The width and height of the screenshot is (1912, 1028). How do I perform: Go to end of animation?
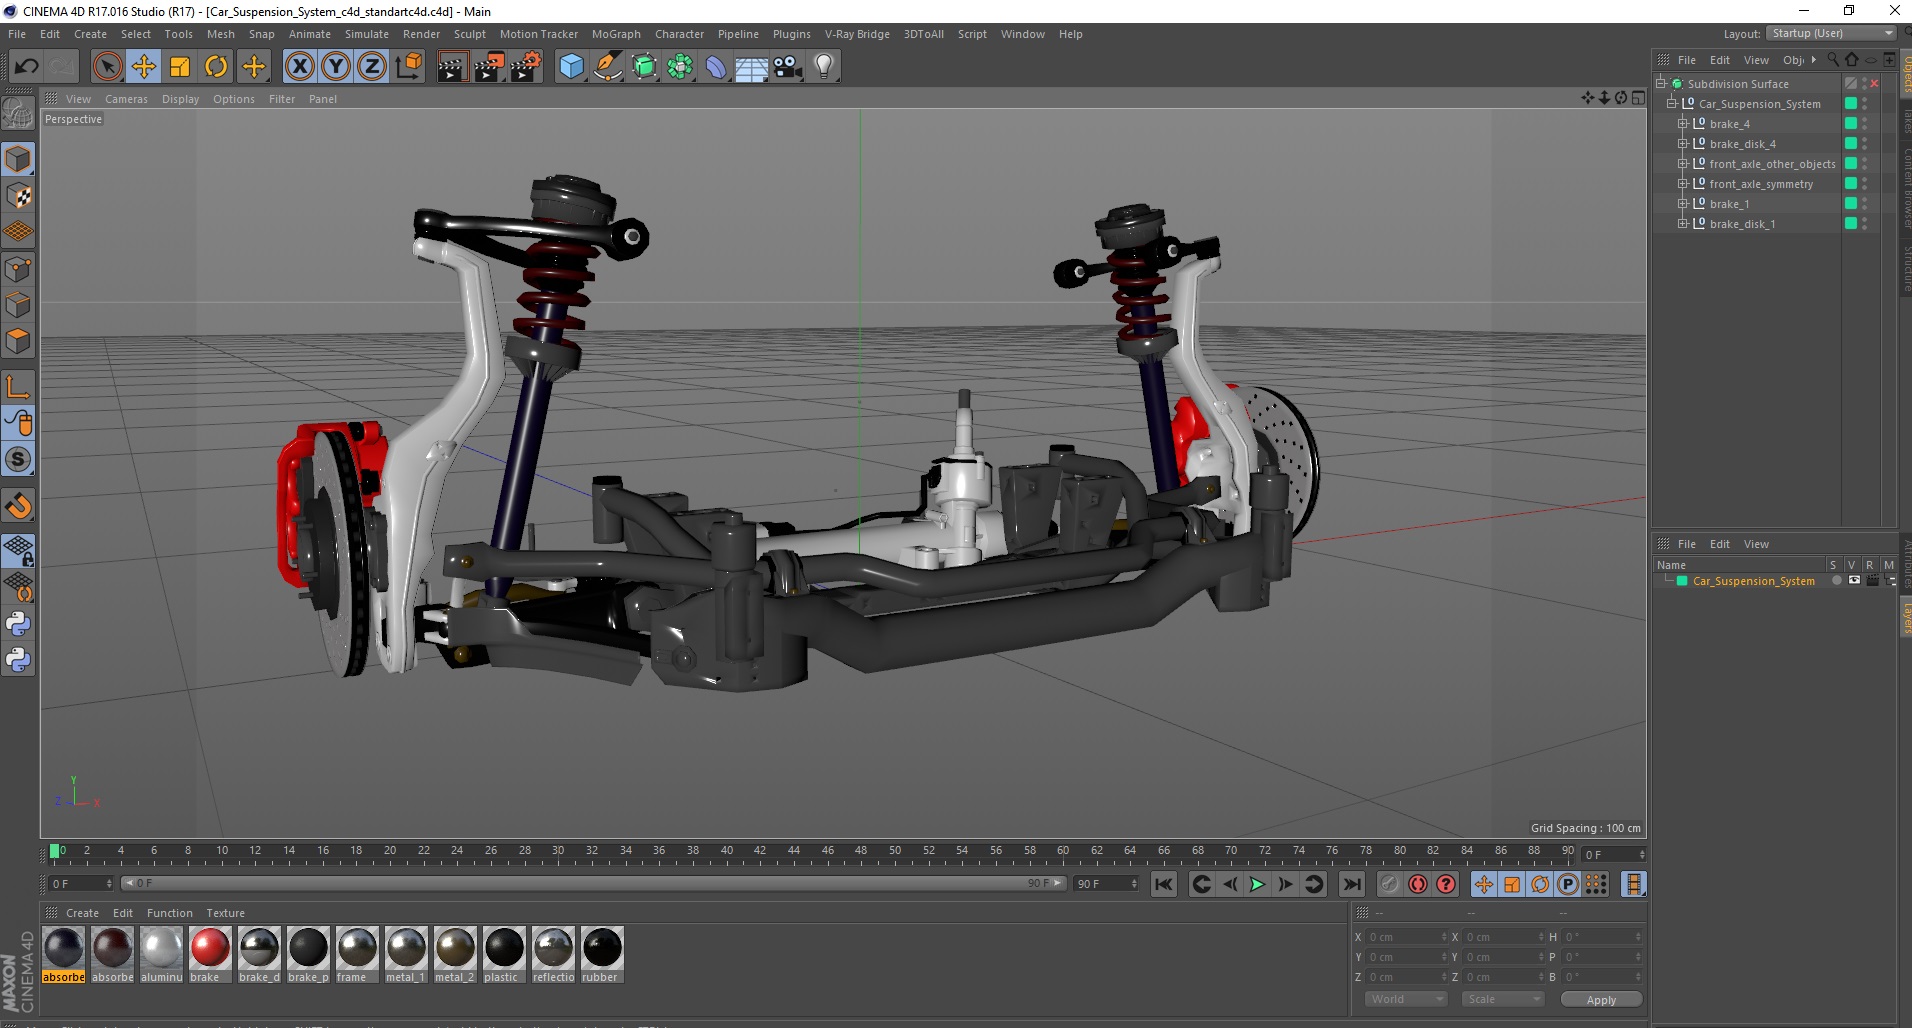(1351, 884)
